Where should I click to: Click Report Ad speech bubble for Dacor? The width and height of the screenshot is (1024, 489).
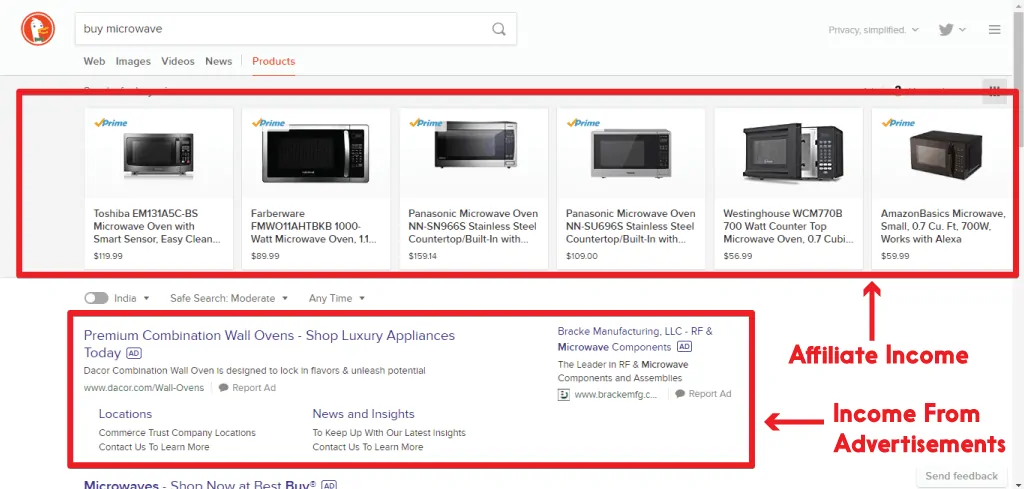[225, 388]
